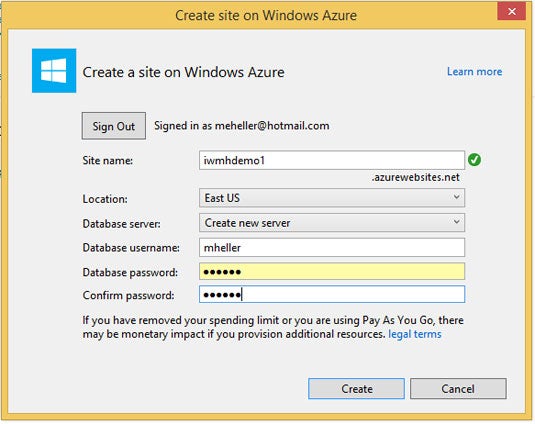Image resolution: width=535 pixels, height=424 pixels.
Task: Click the Database password field
Action: tap(332, 272)
